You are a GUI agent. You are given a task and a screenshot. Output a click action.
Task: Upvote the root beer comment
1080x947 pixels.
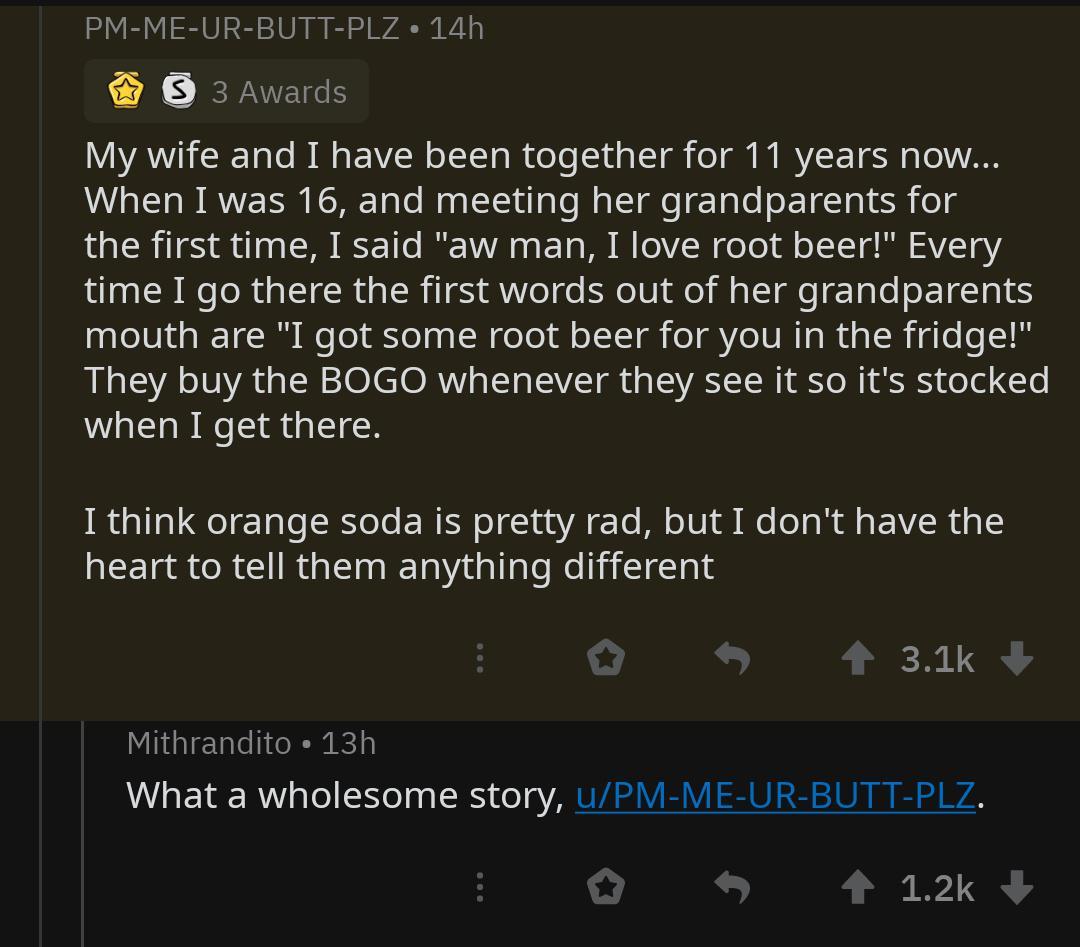[858, 658]
